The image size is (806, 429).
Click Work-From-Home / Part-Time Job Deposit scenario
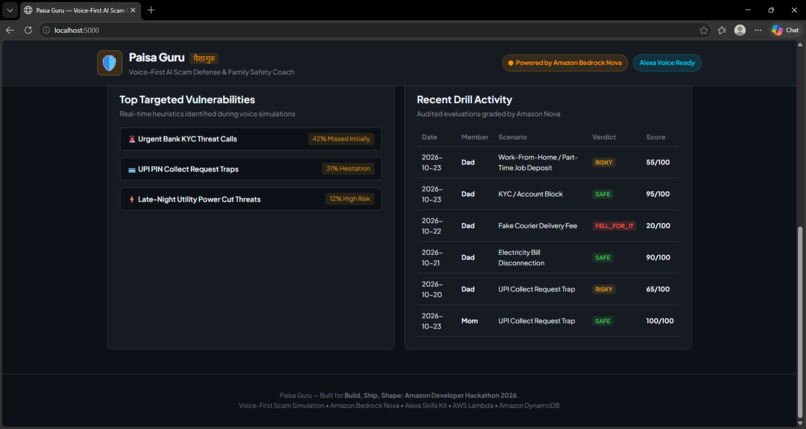pos(538,162)
